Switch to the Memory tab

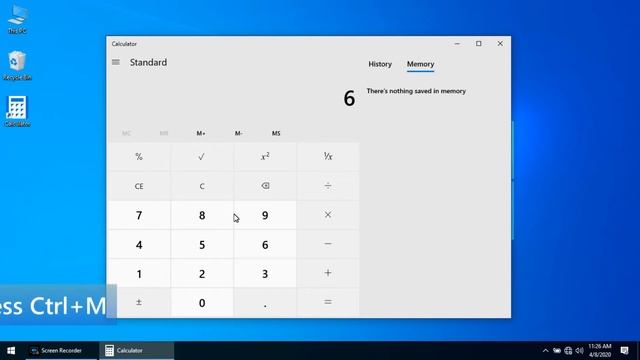point(420,64)
